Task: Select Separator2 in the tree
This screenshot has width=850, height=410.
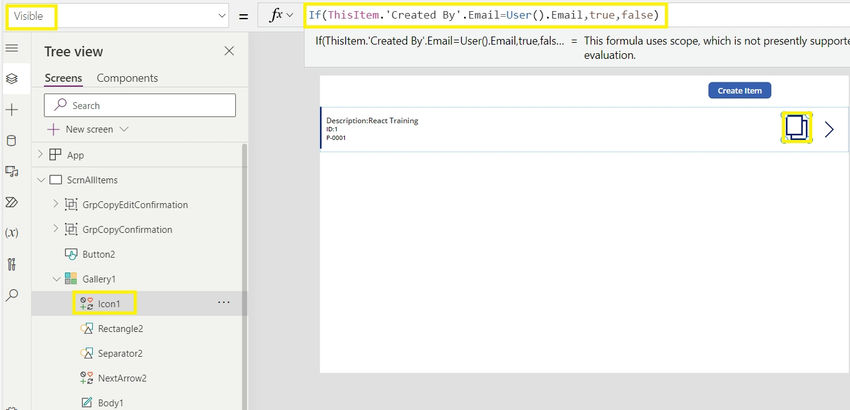Action: pyautogui.click(x=120, y=354)
